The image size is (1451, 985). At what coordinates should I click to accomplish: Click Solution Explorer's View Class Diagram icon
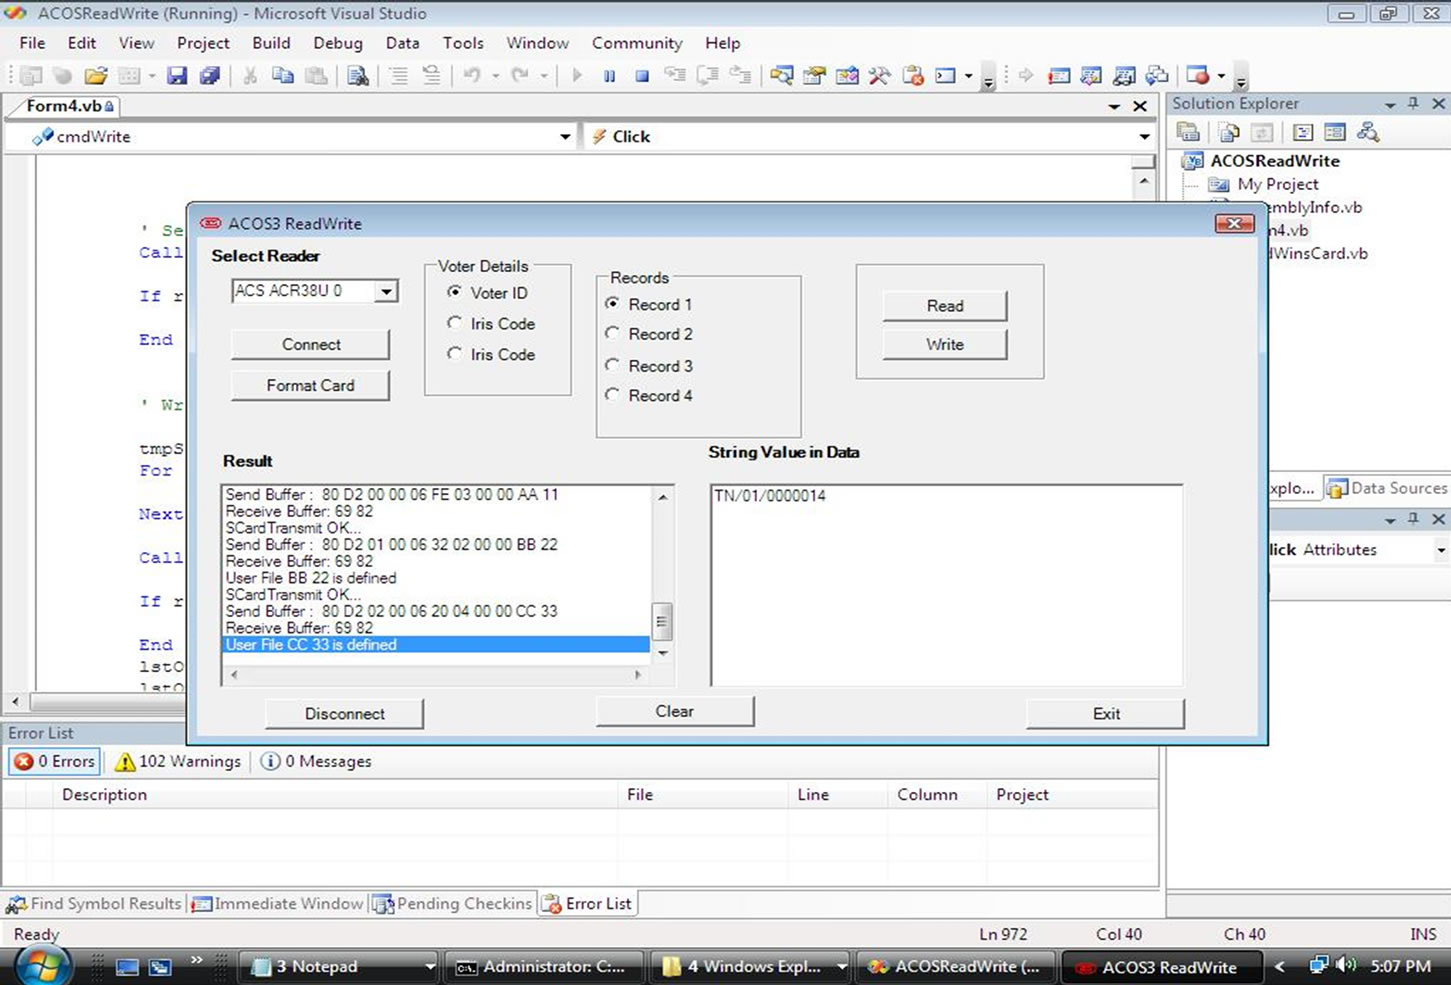click(x=1368, y=132)
